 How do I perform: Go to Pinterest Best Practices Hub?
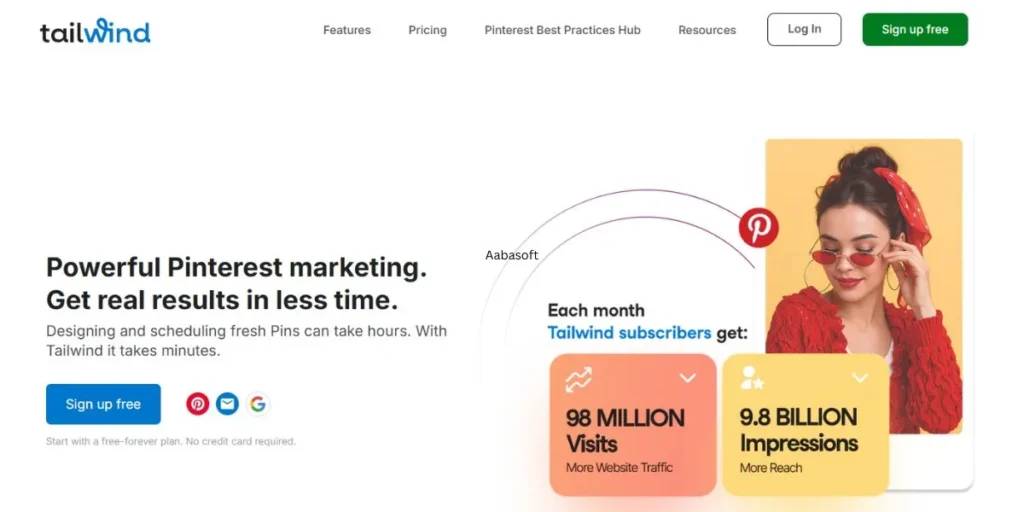[x=562, y=30]
